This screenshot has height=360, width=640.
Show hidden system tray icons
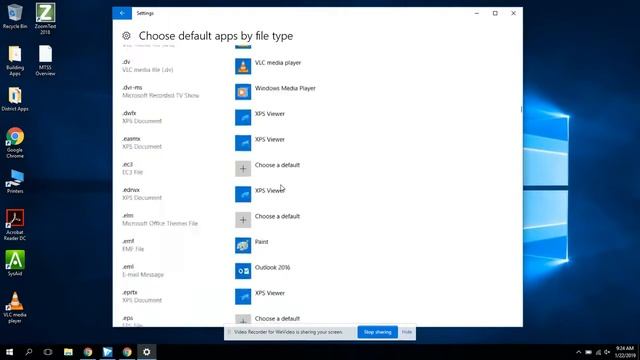[x=578, y=352]
